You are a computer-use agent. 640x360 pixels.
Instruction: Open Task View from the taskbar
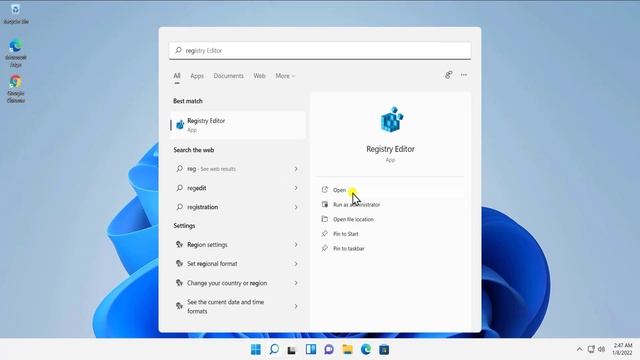tap(292, 349)
